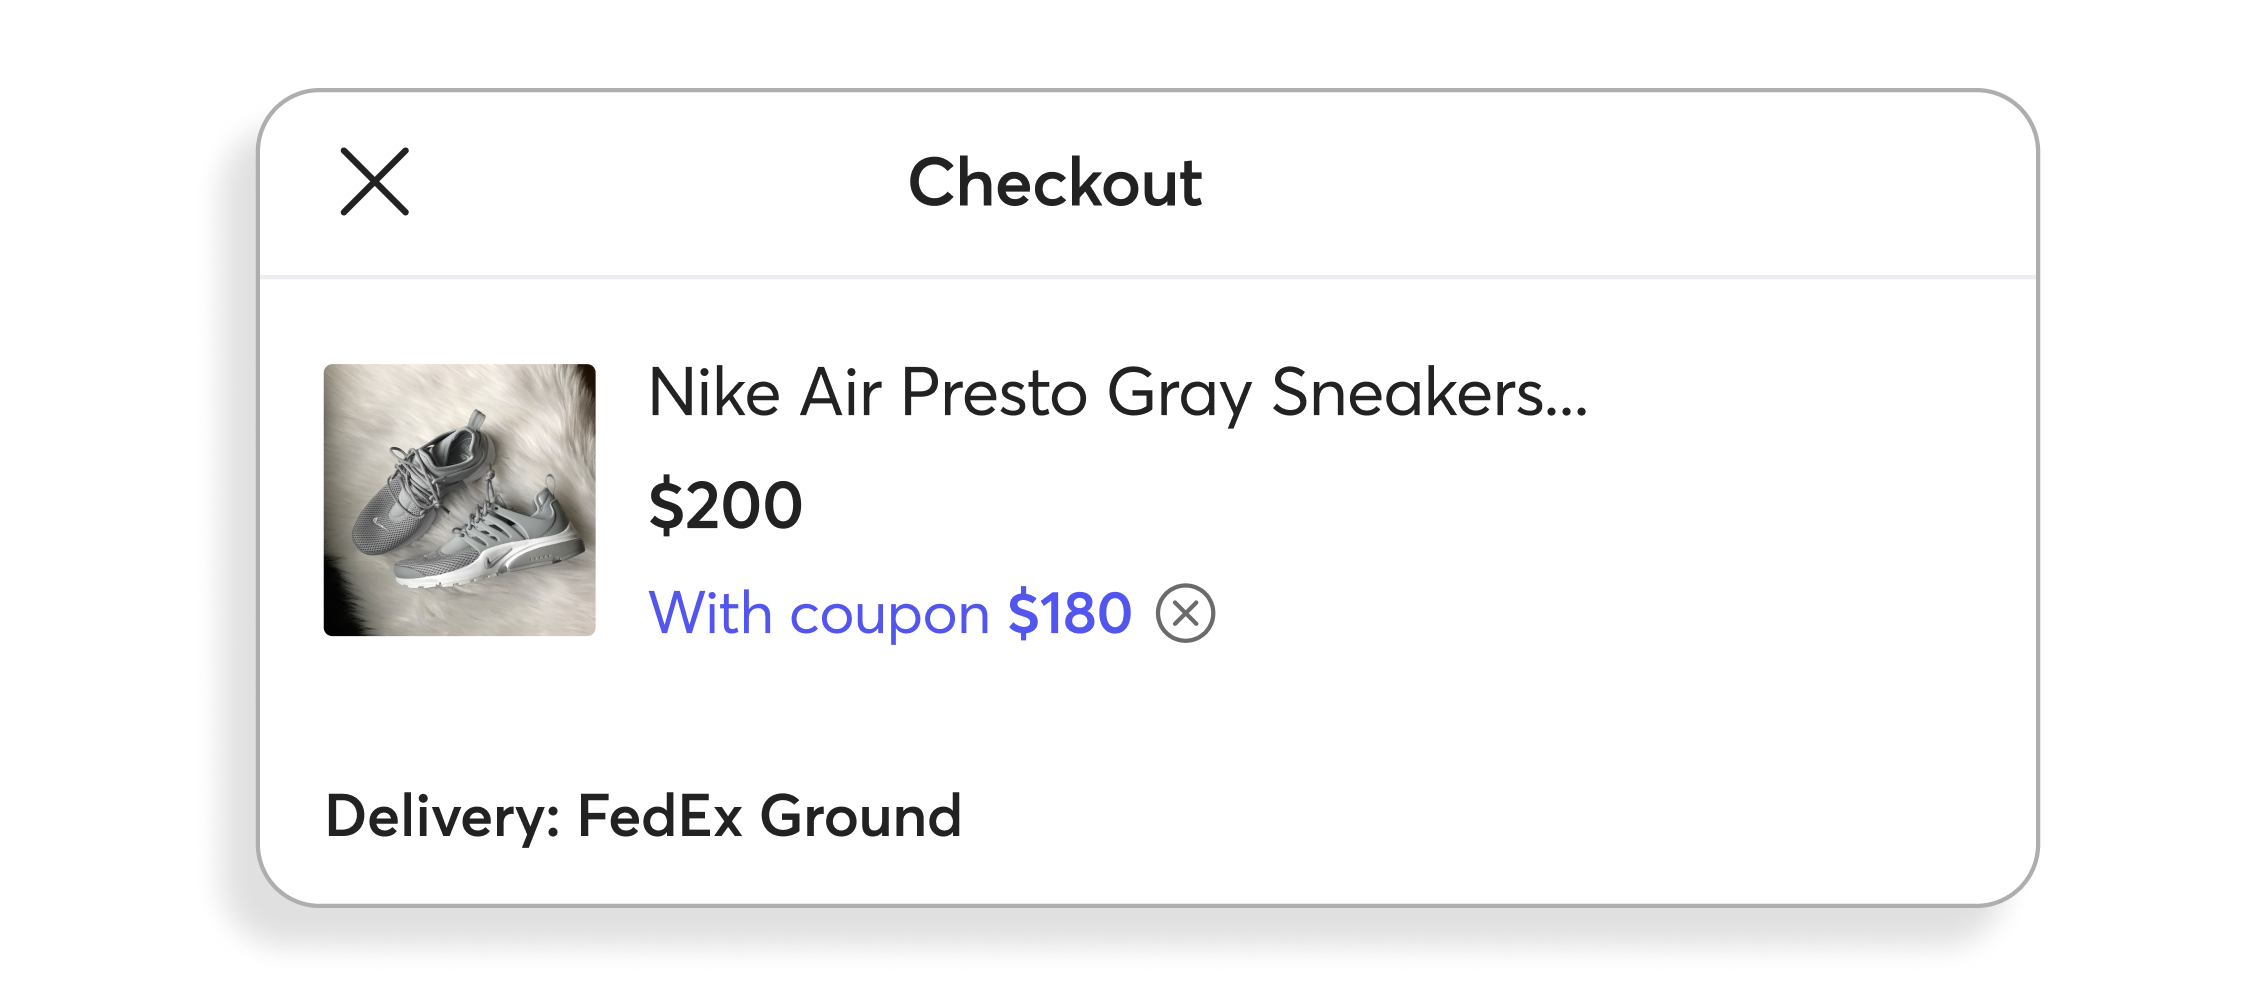Click the word "coupon" in blue text
Screen dimensions: 2248x996
[889, 615]
